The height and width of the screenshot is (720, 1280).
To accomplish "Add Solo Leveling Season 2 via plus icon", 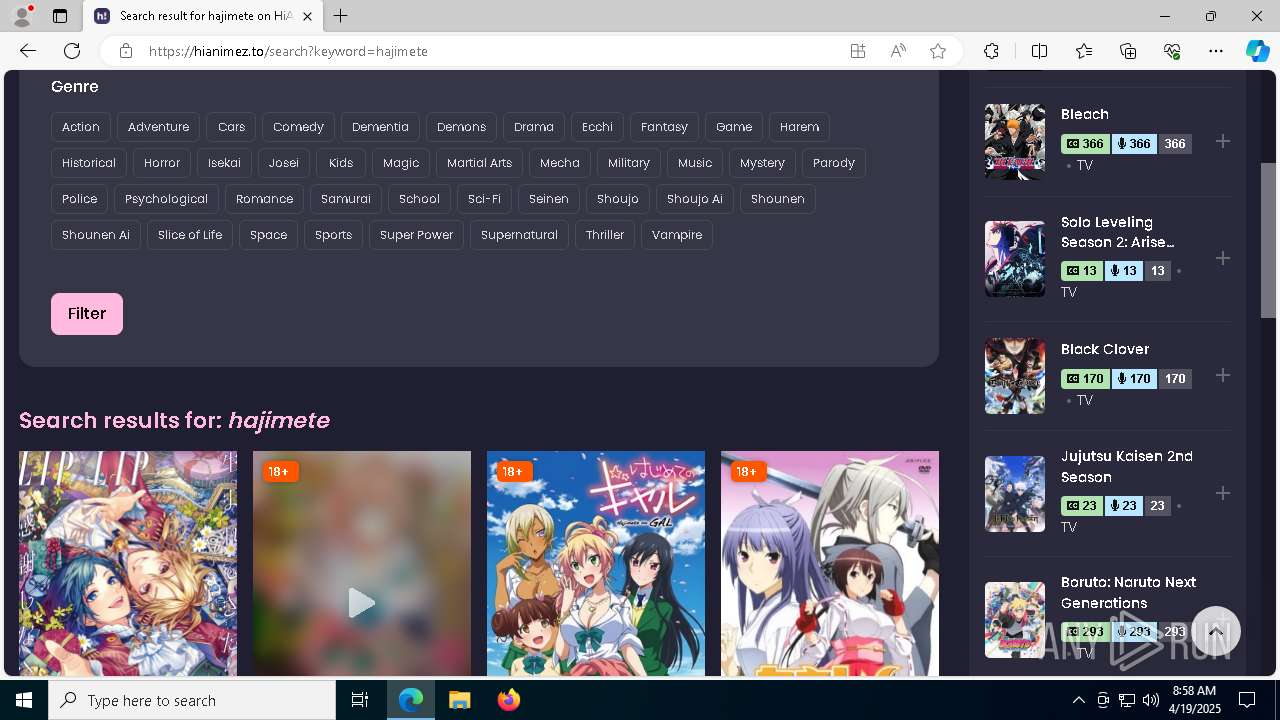I will pos(1223,258).
